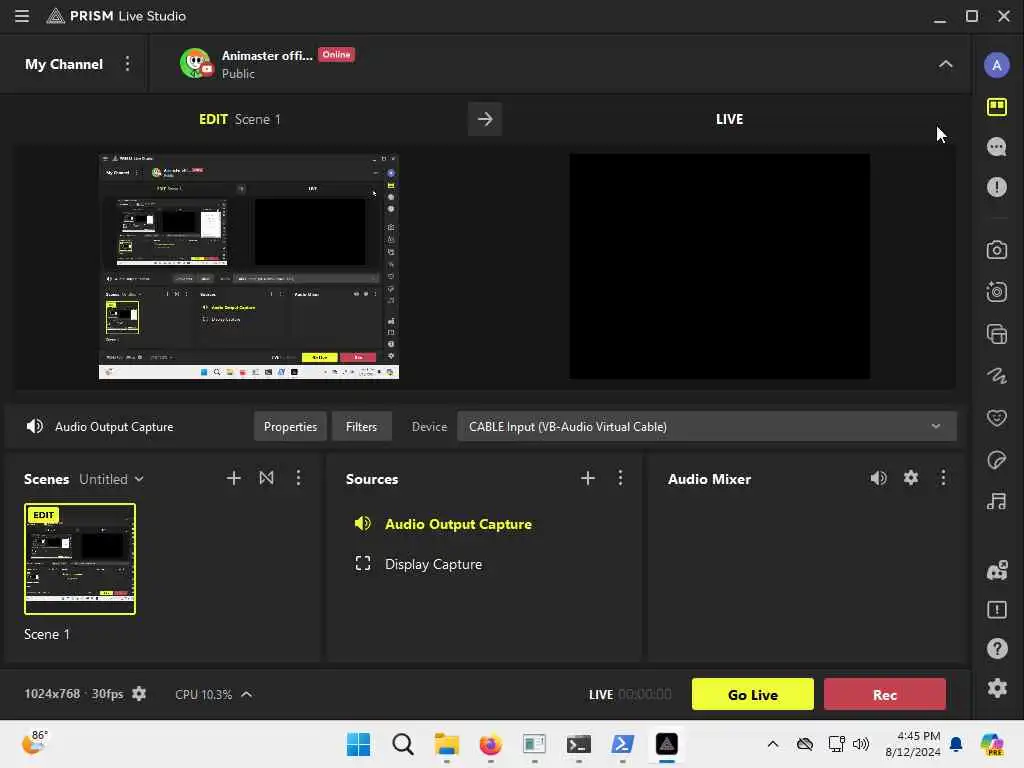Open the hamburger main menu

click(22, 16)
